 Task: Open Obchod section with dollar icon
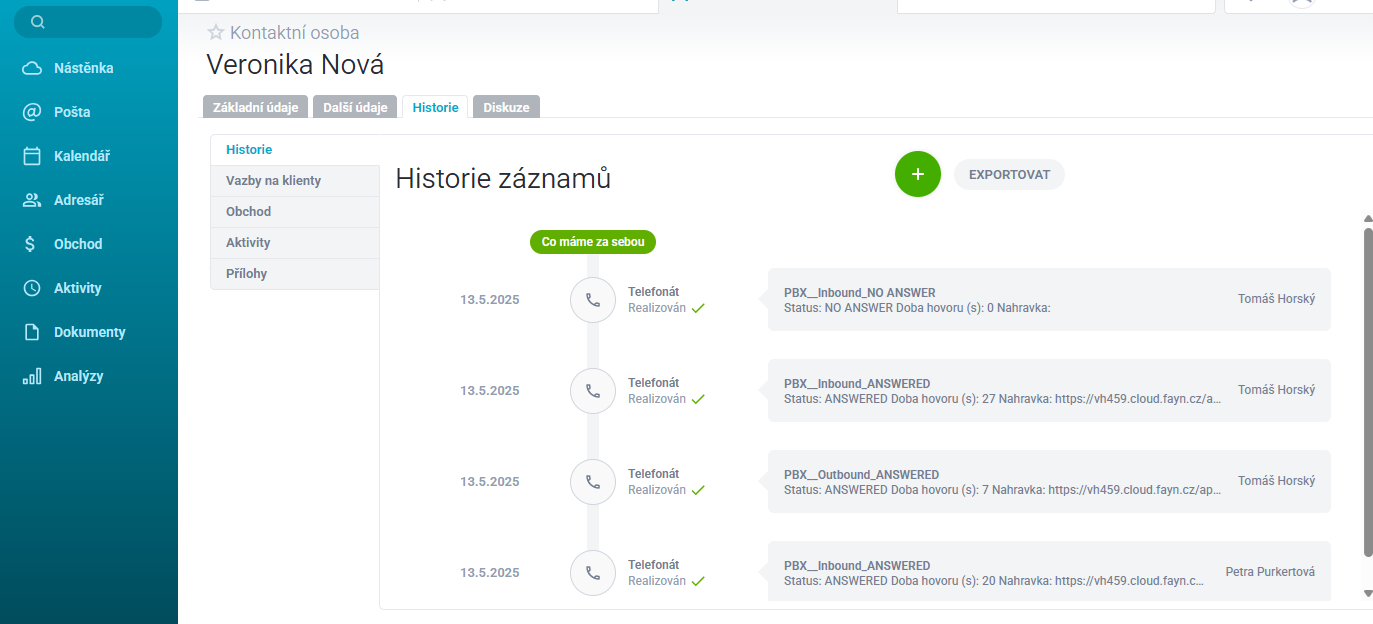(77, 244)
